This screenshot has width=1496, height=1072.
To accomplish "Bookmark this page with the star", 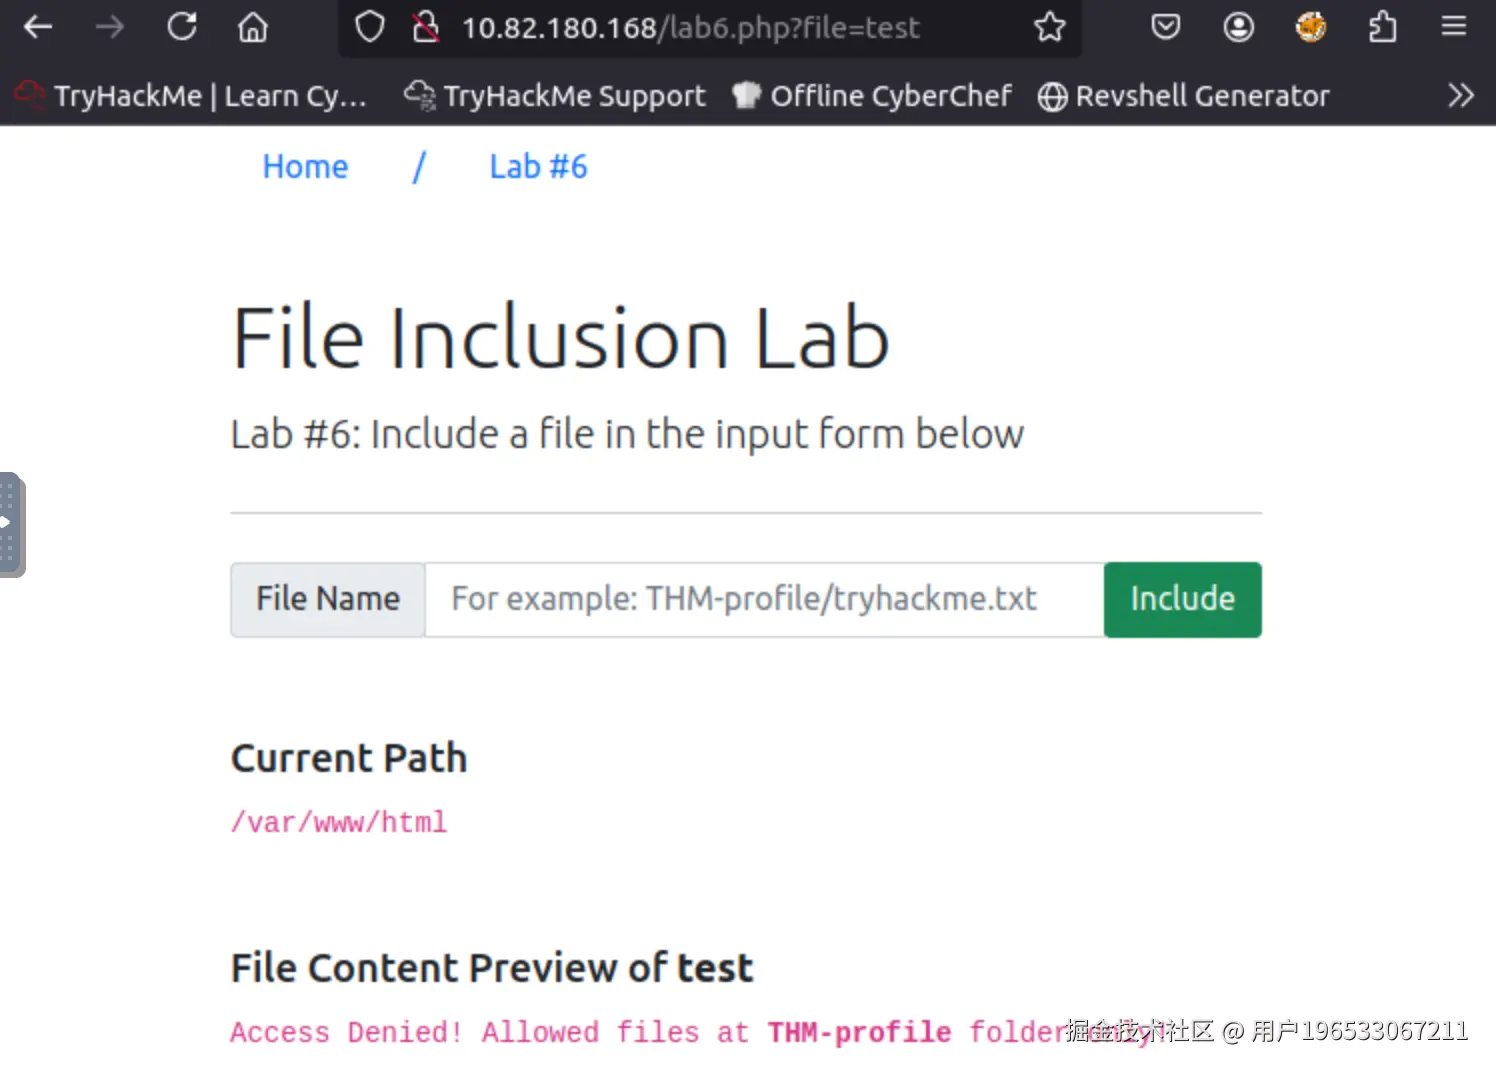I will (x=1049, y=27).
